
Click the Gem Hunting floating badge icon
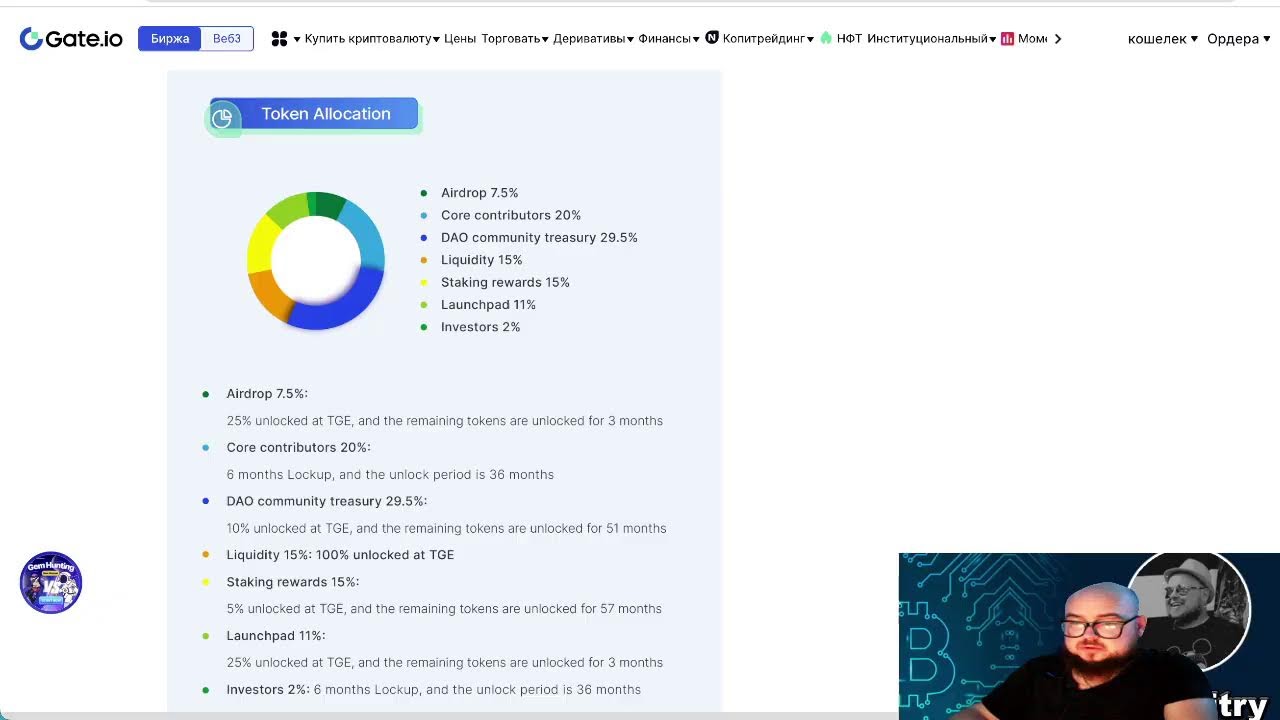(x=51, y=582)
